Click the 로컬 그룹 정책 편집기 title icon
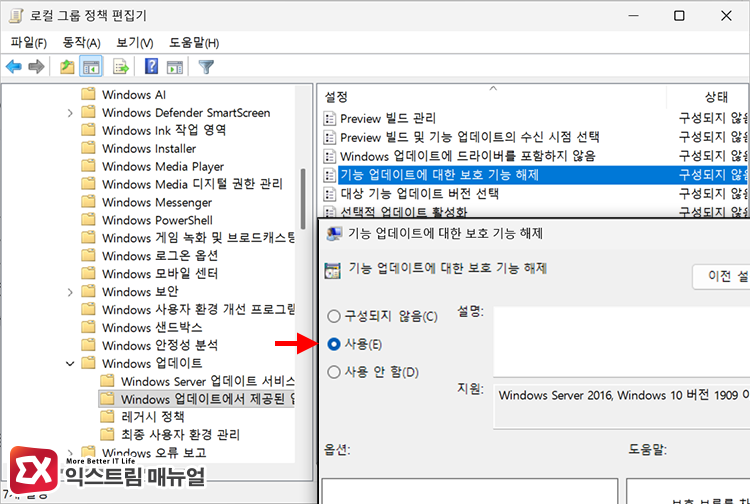Viewport: 750px width, 504px height. (x=16, y=16)
